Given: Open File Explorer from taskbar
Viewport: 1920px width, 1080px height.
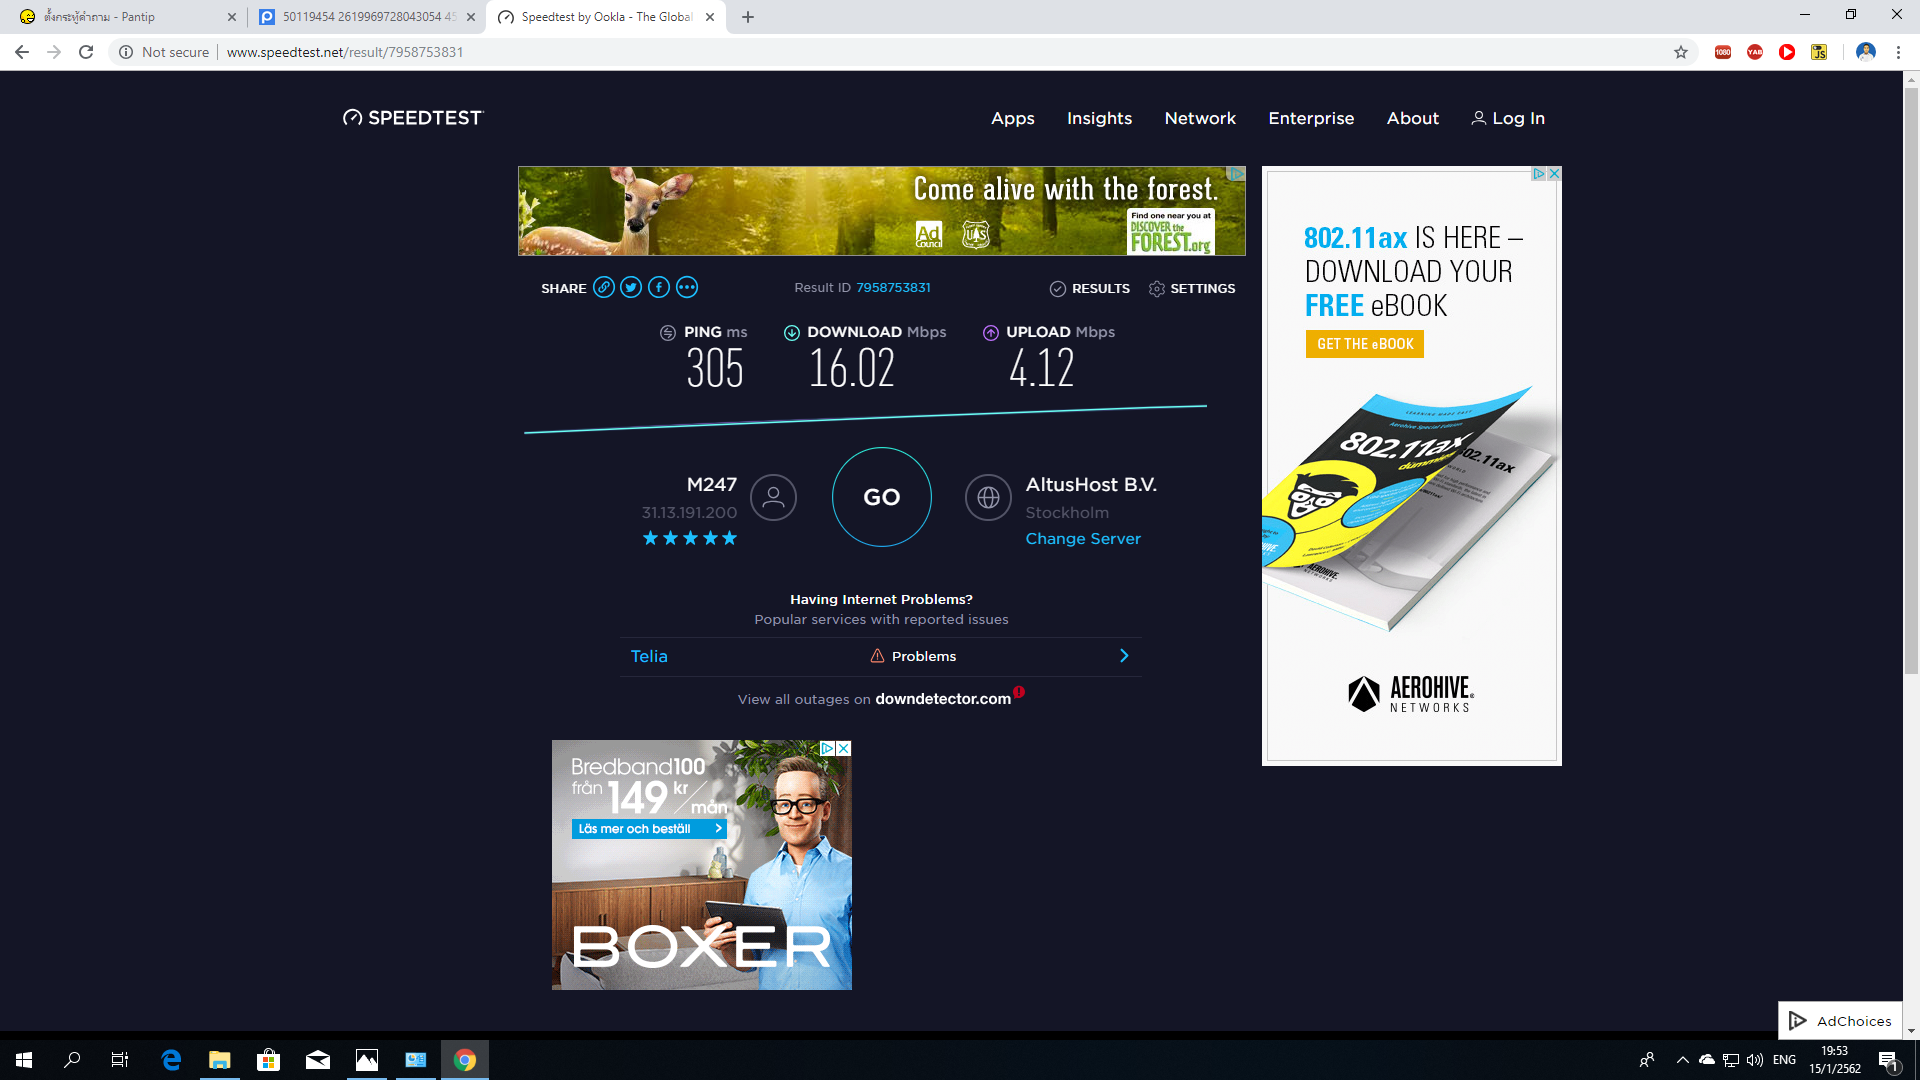Looking at the screenshot, I should click(220, 1060).
